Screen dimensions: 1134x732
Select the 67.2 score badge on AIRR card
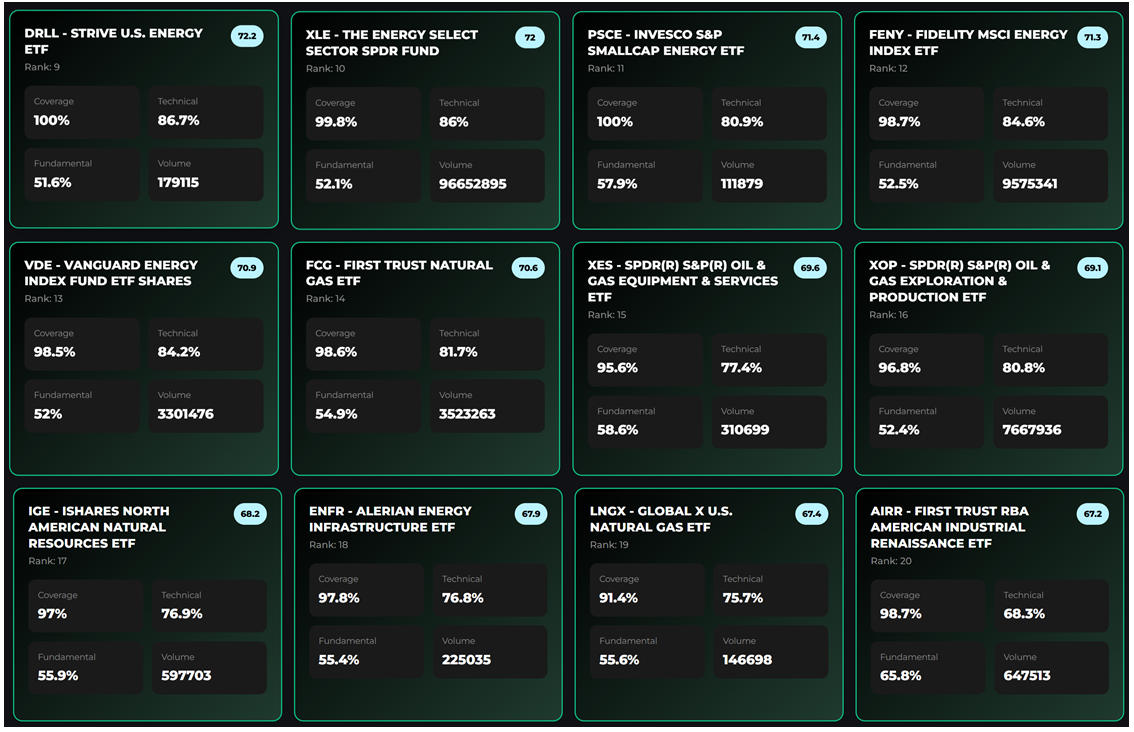1093,513
